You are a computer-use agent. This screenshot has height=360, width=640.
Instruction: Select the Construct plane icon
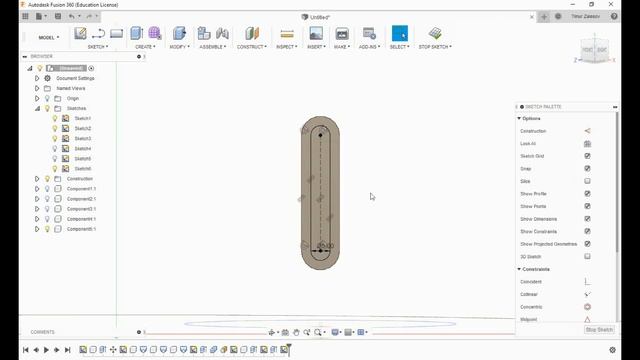(252, 33)
